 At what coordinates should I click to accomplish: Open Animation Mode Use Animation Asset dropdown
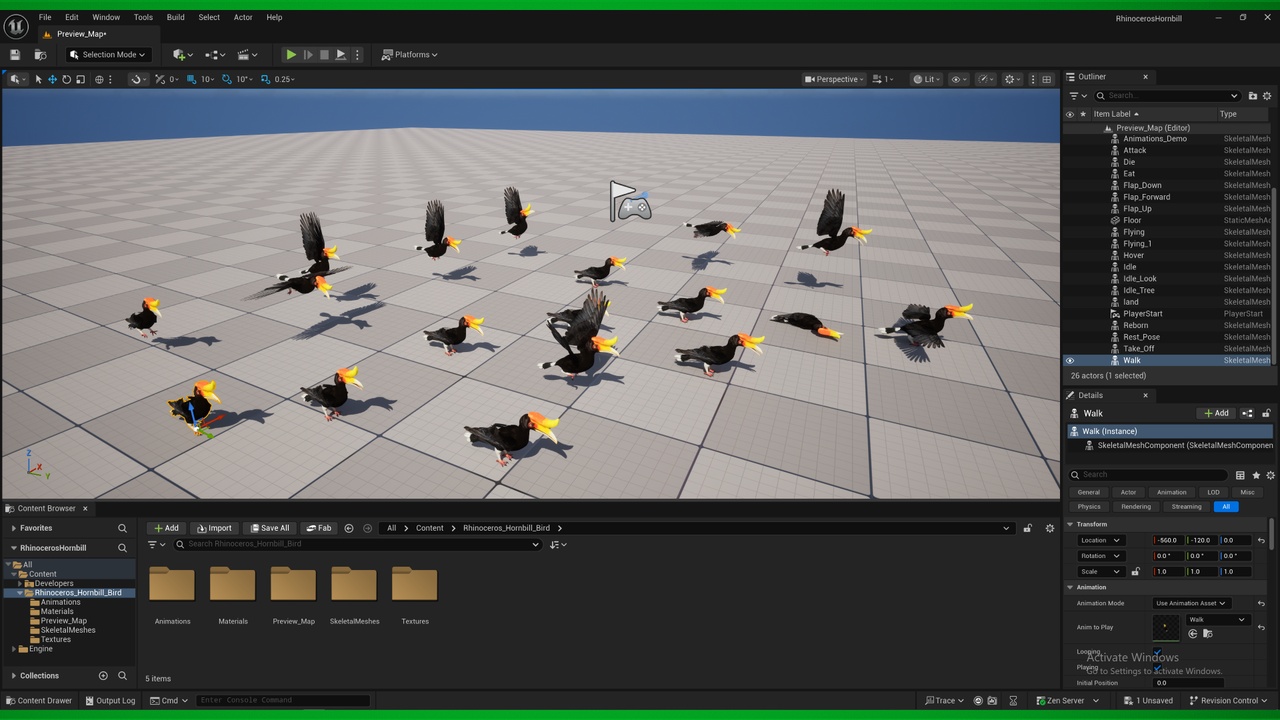click(1190, 603)
